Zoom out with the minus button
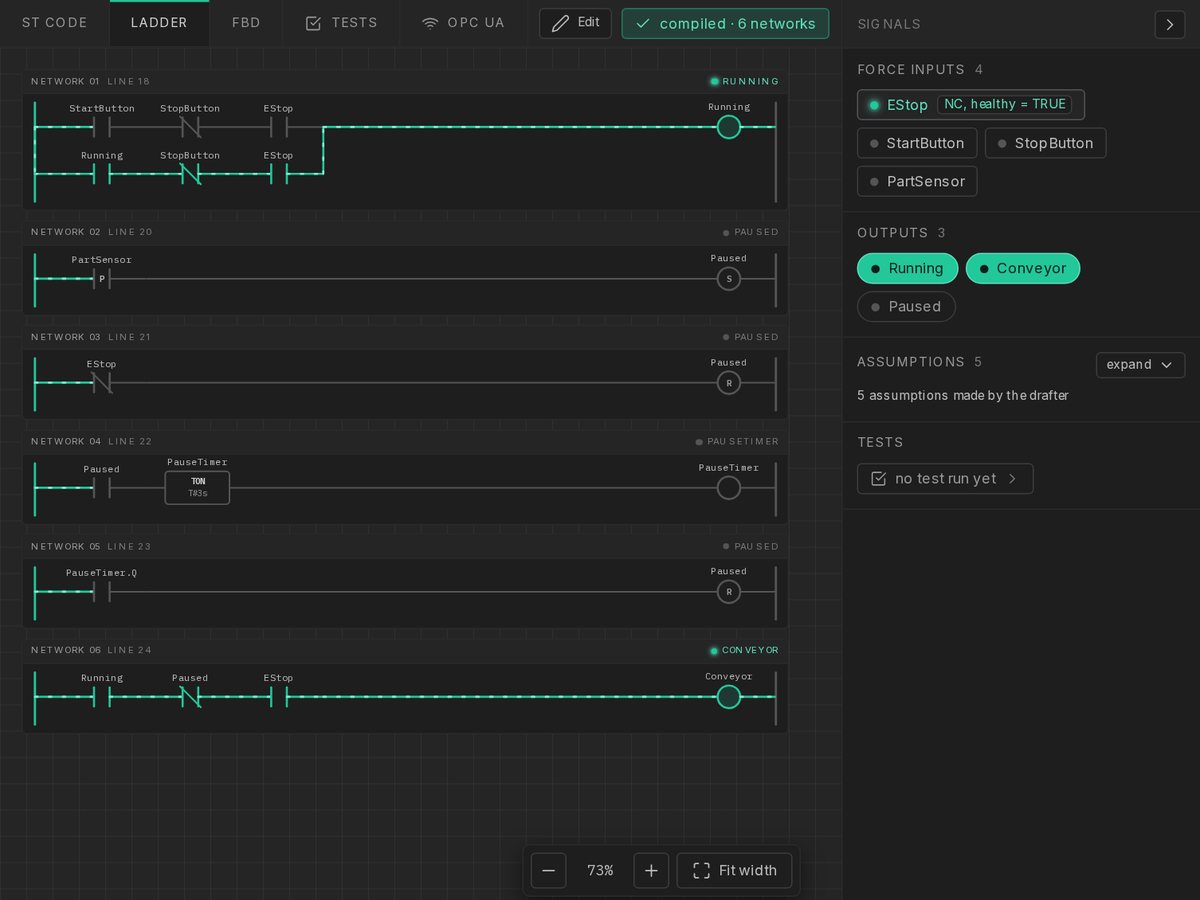The image size is (1200, 900). [548, 870]
